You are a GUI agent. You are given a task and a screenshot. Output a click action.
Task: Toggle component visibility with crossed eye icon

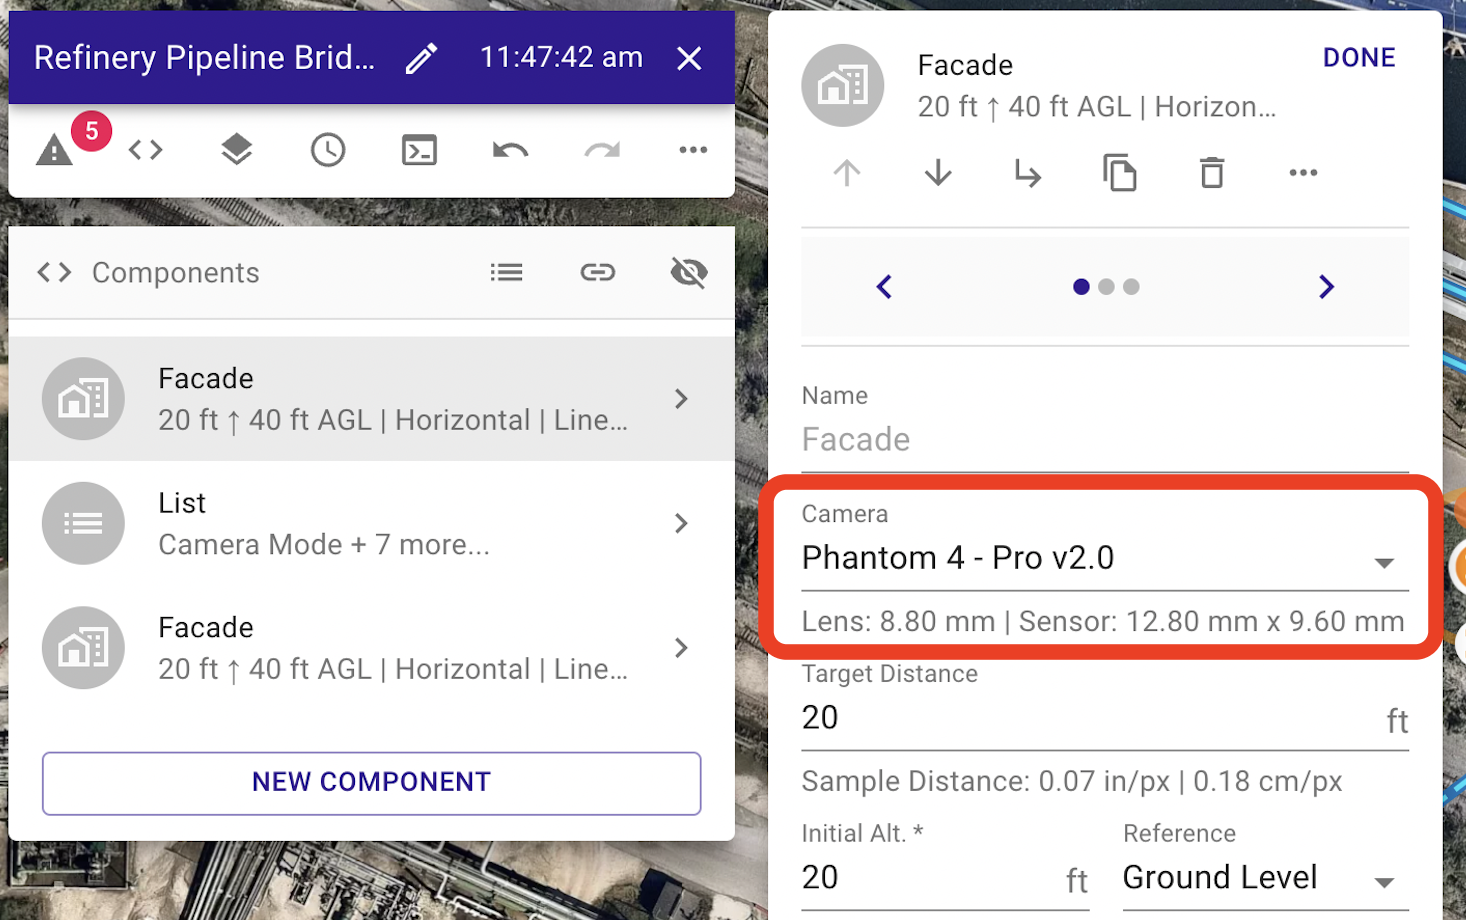689,272
